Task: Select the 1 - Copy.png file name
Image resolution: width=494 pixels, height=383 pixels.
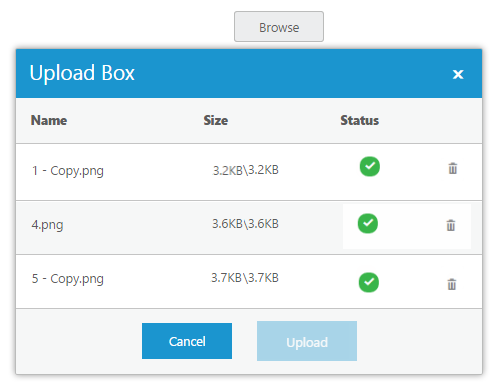Action: pos(68,171)
